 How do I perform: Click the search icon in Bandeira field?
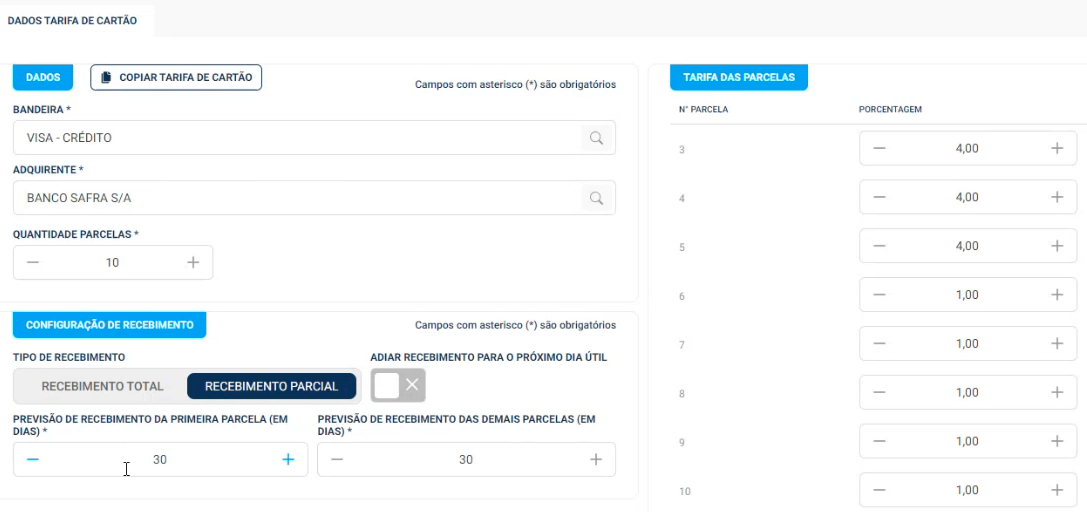[596, 138]
